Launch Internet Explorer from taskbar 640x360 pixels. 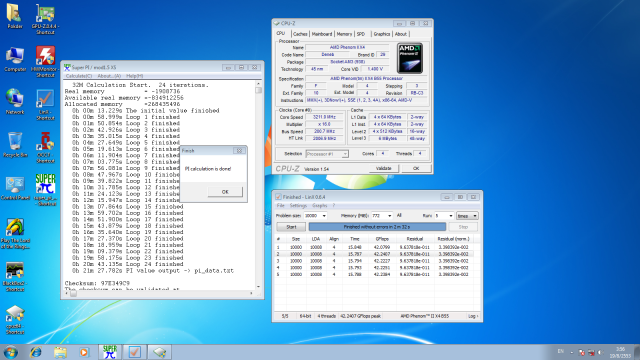(x=36, y=352)
